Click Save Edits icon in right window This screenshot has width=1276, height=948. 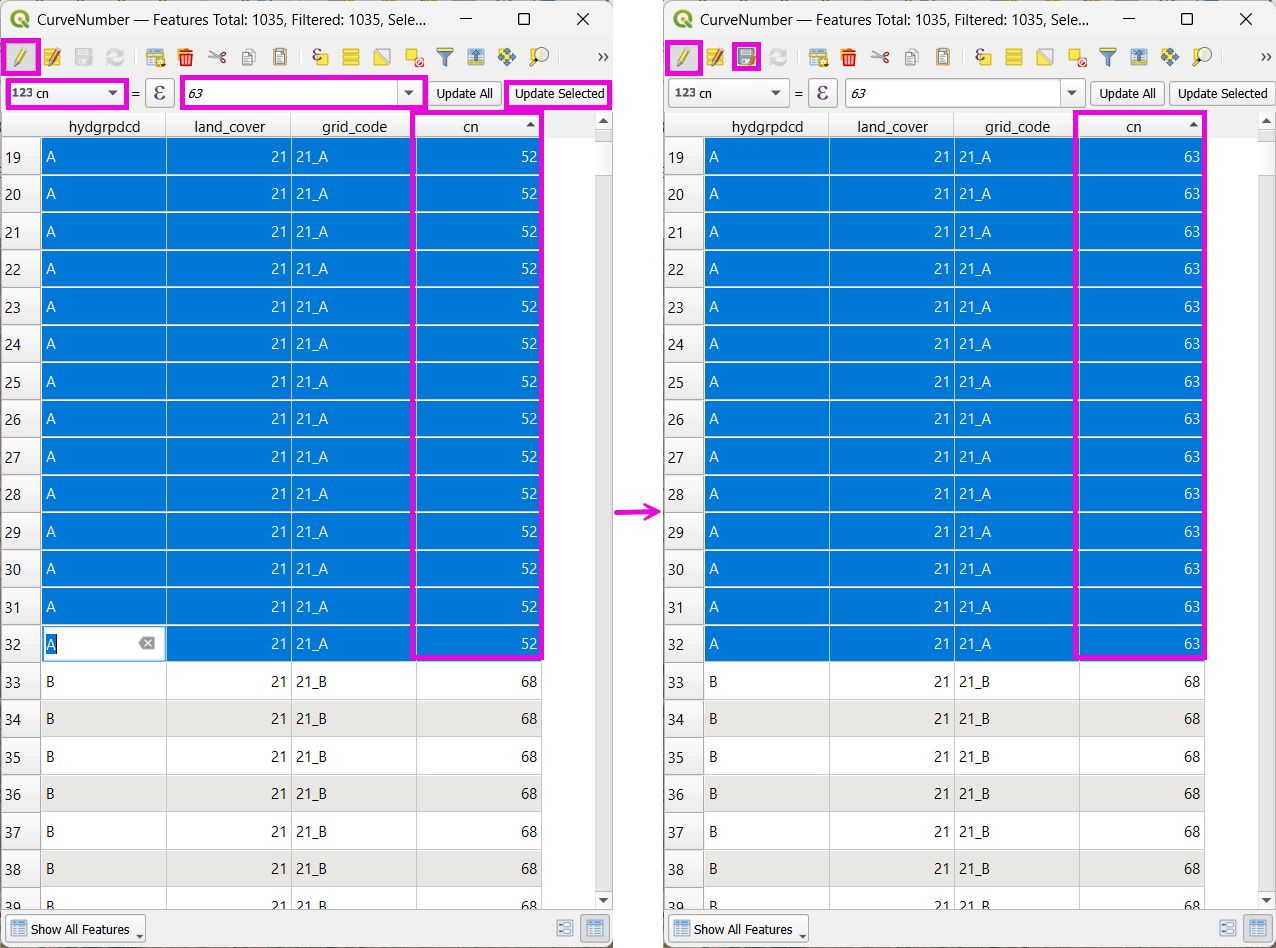746,57
